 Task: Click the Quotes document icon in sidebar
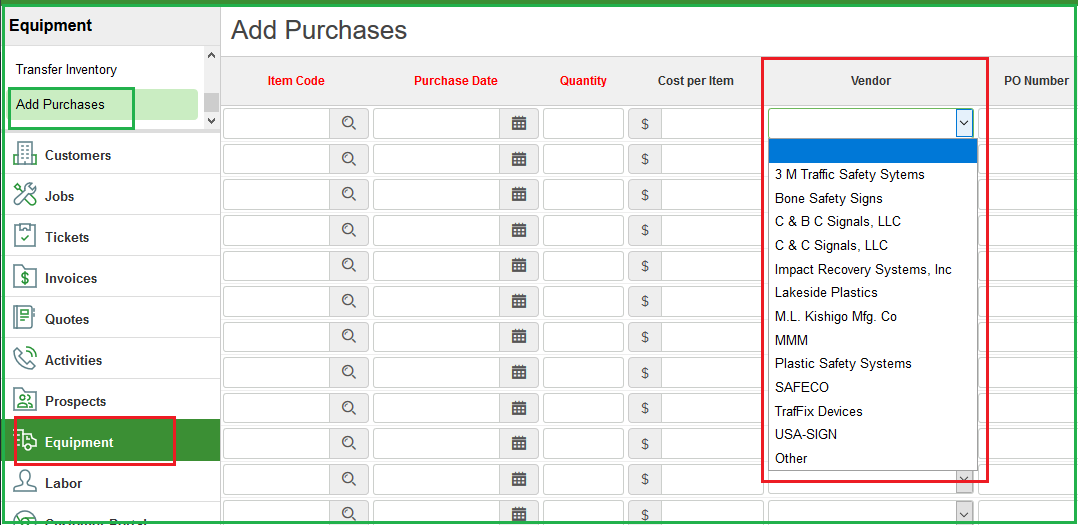click(x=25, y=319)
